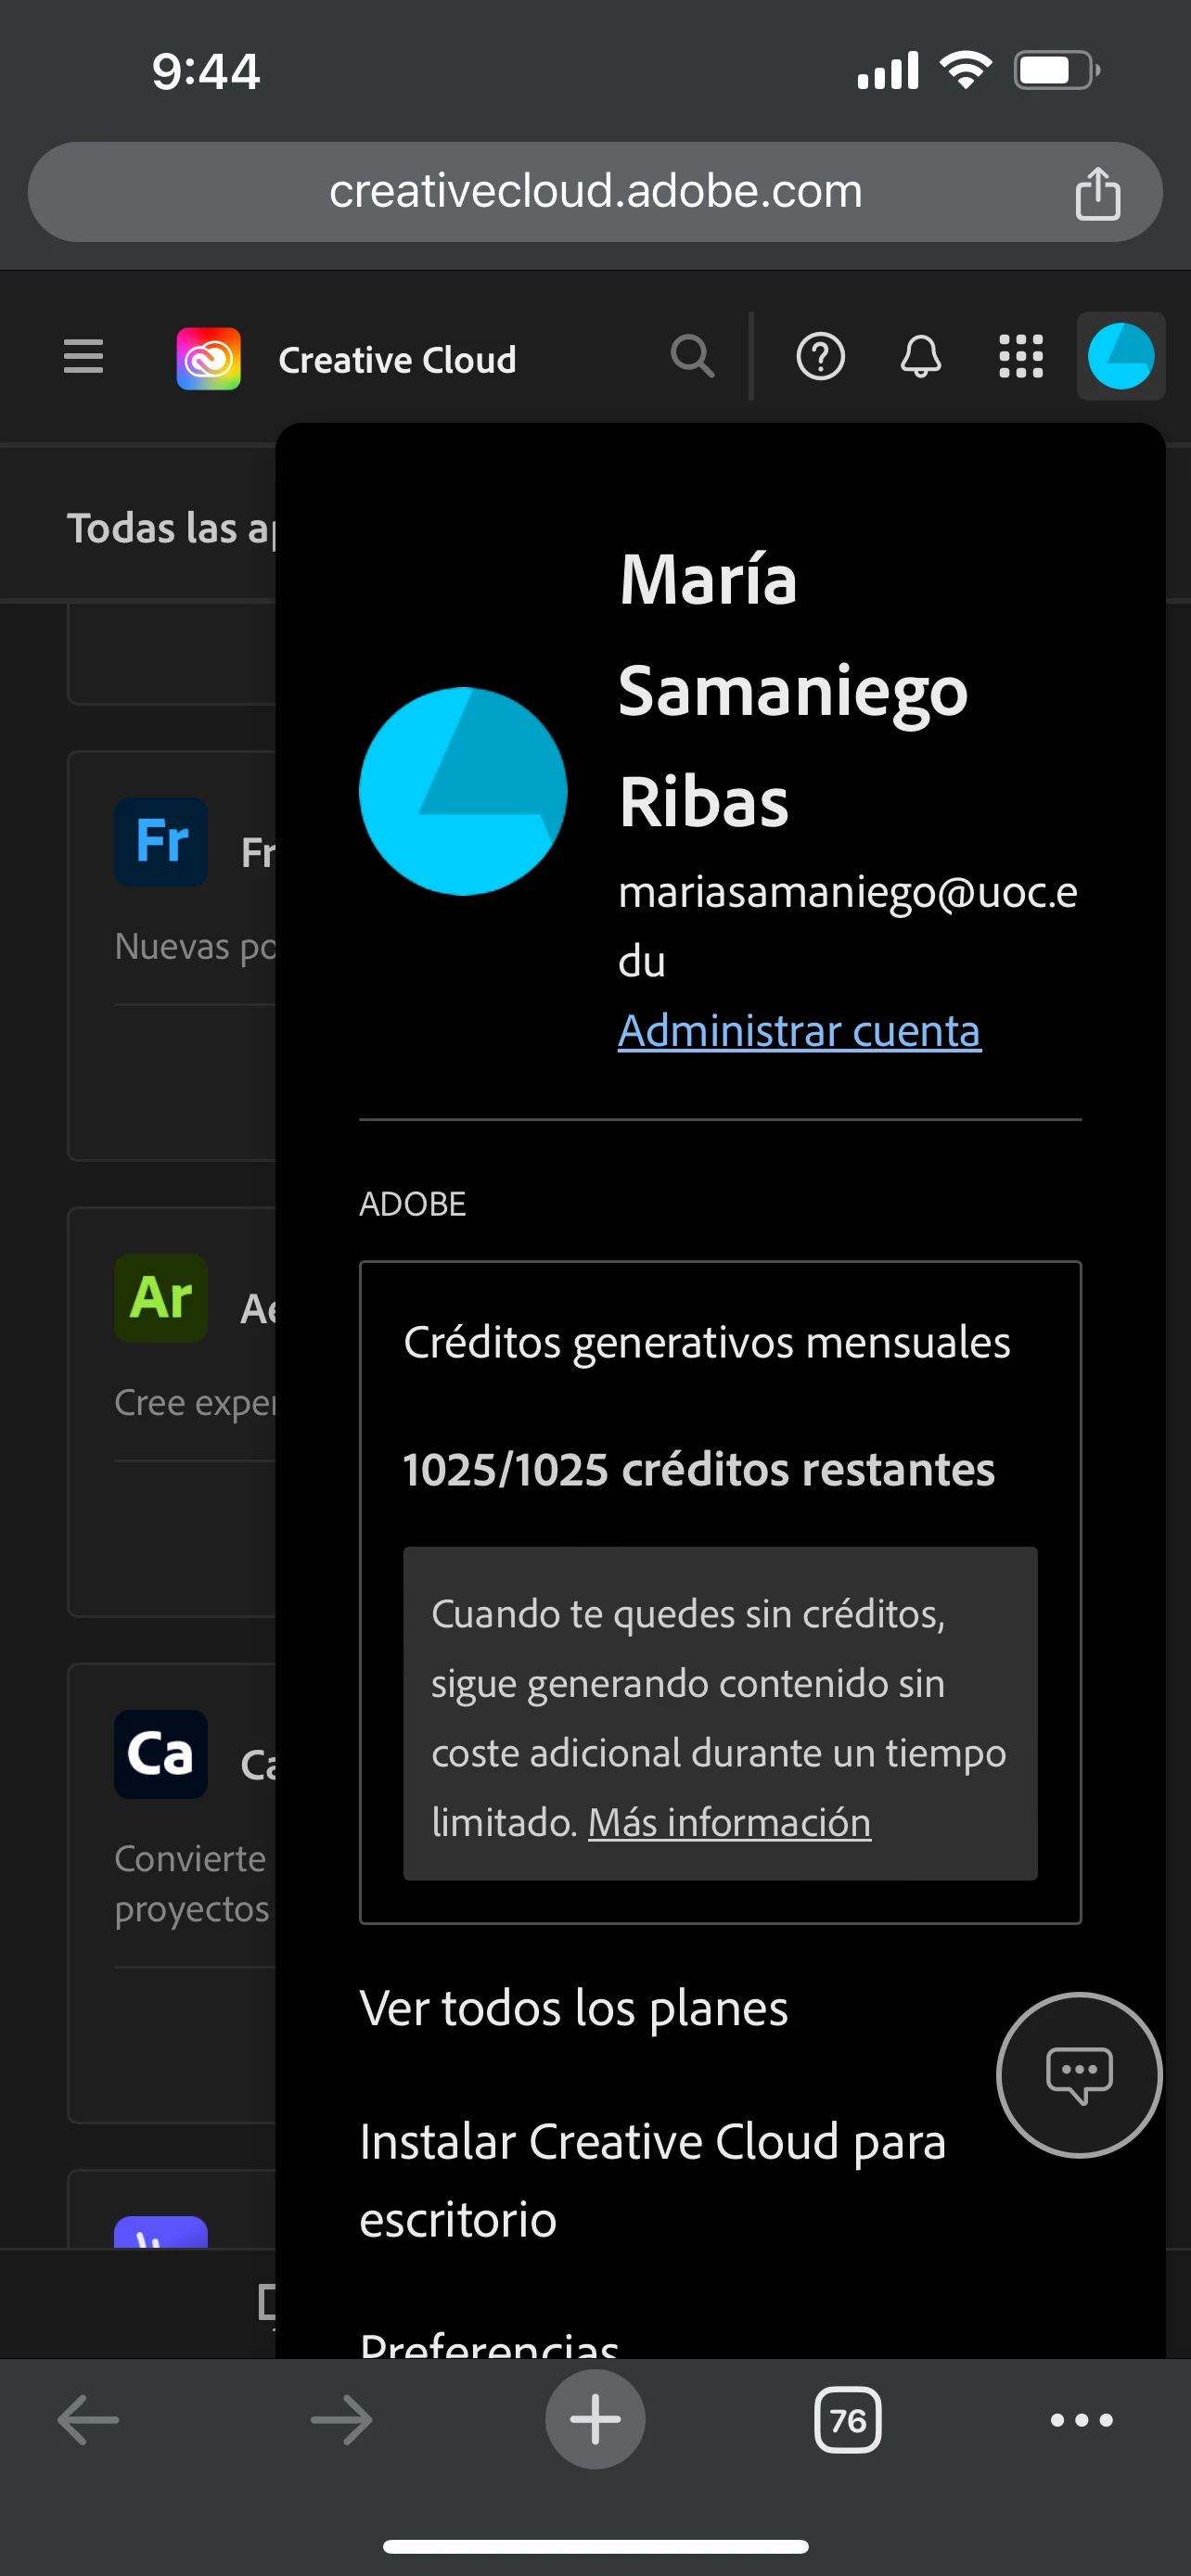Open the hamburger navigation menu
Screen dimensions: 1191x2576
pos(83,357)
